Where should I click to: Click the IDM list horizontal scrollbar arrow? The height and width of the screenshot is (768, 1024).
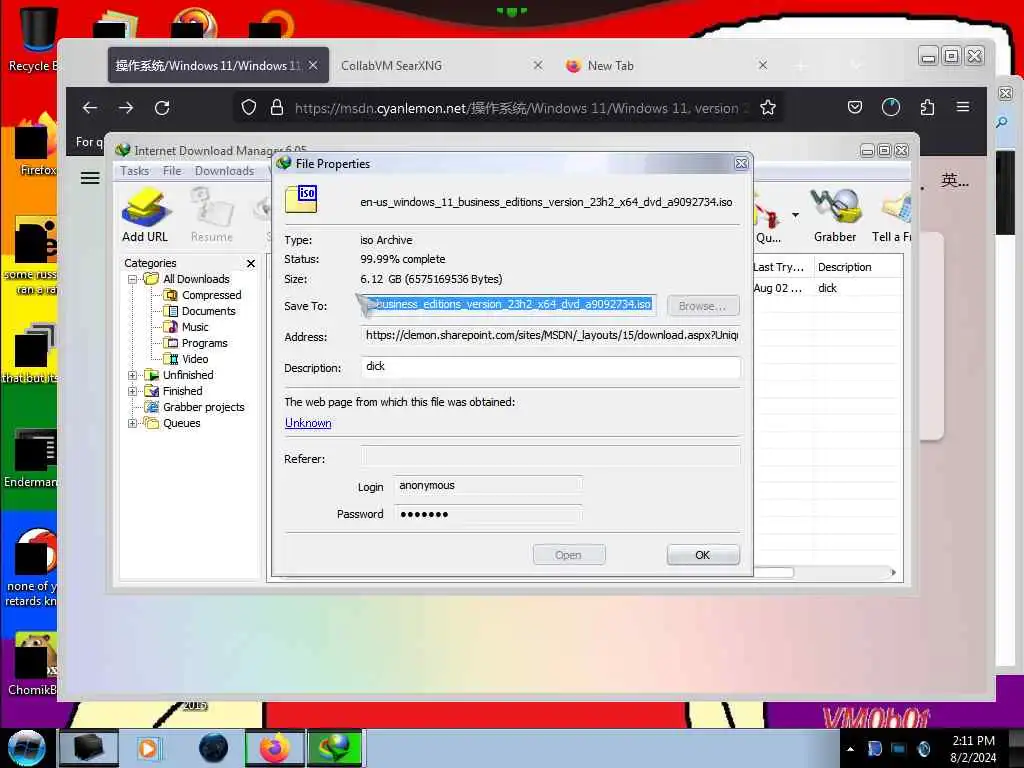893,573
